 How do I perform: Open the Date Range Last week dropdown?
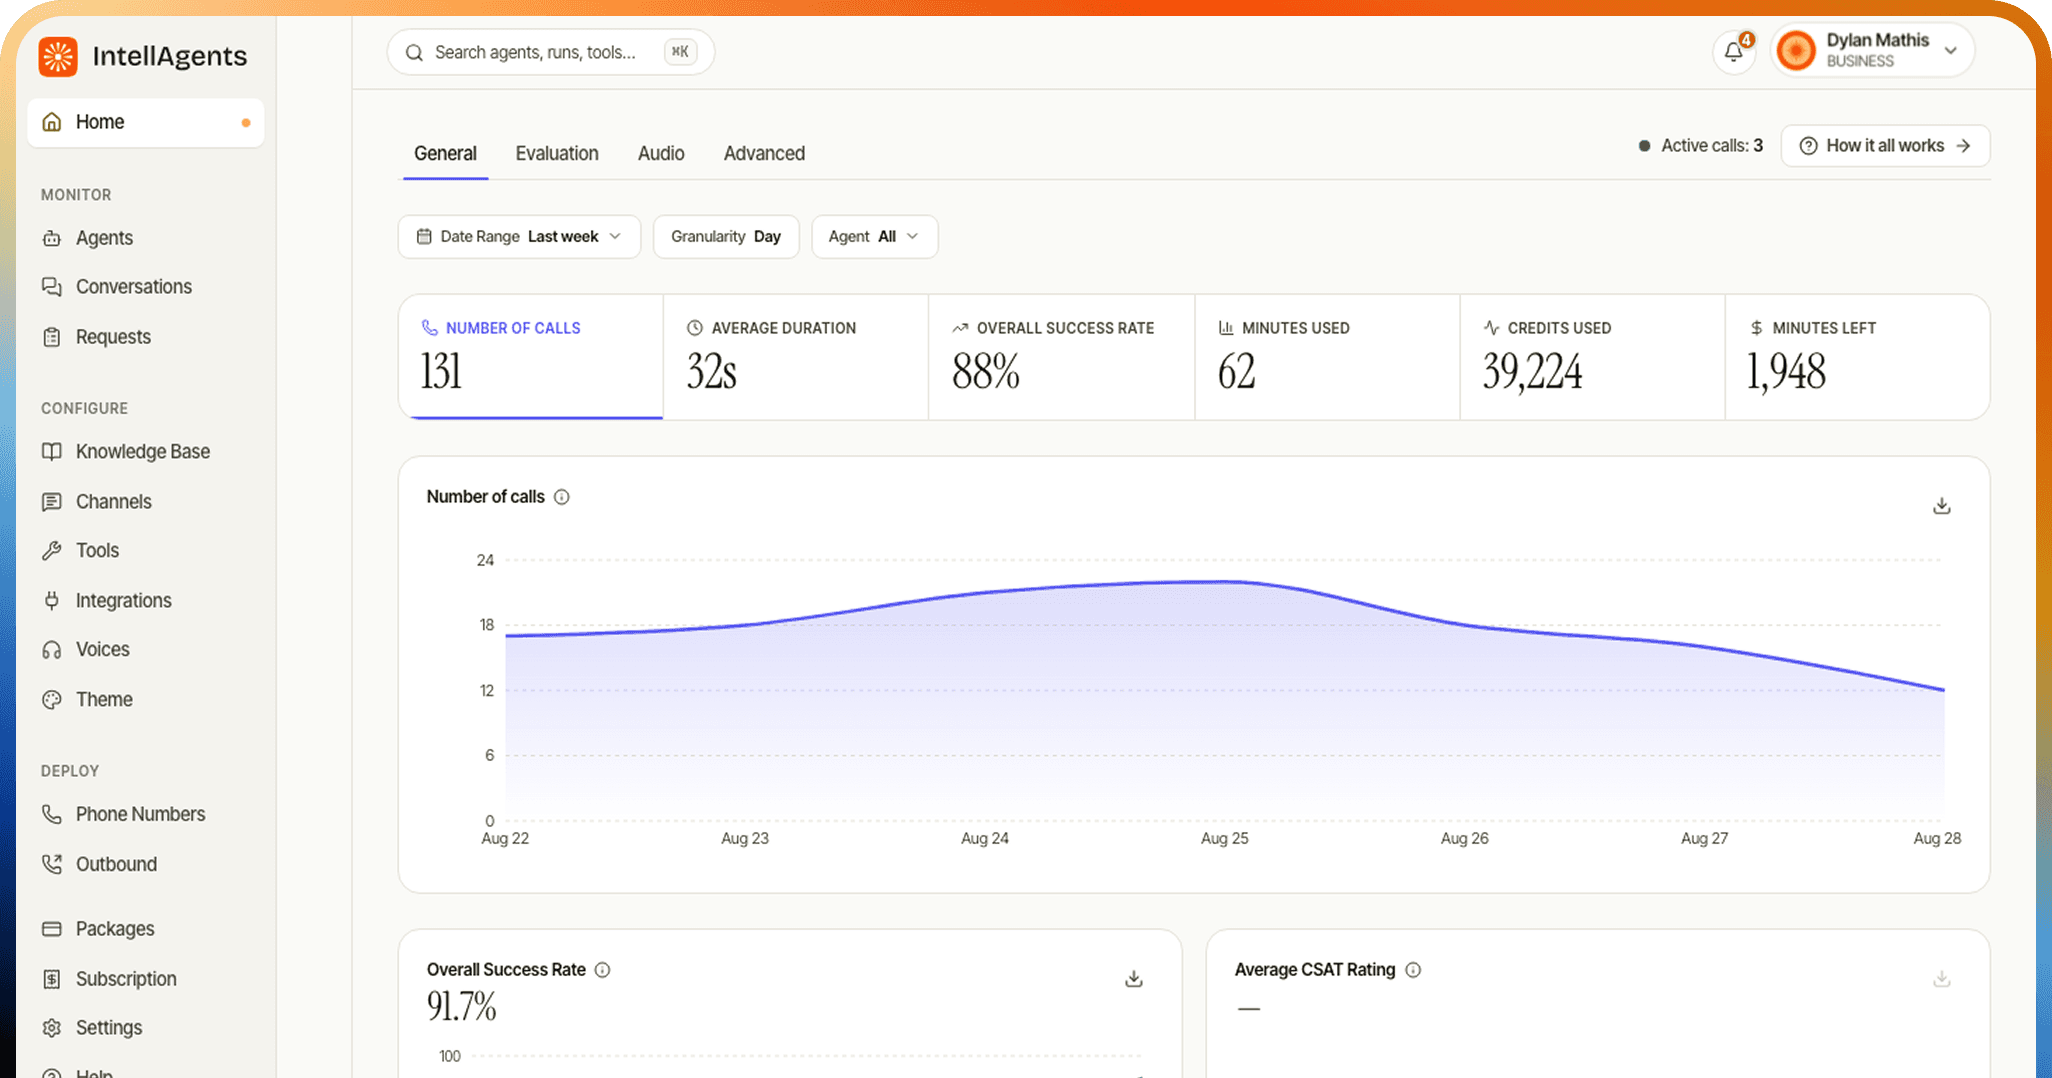pyautogui.click(x=519, y=237)
